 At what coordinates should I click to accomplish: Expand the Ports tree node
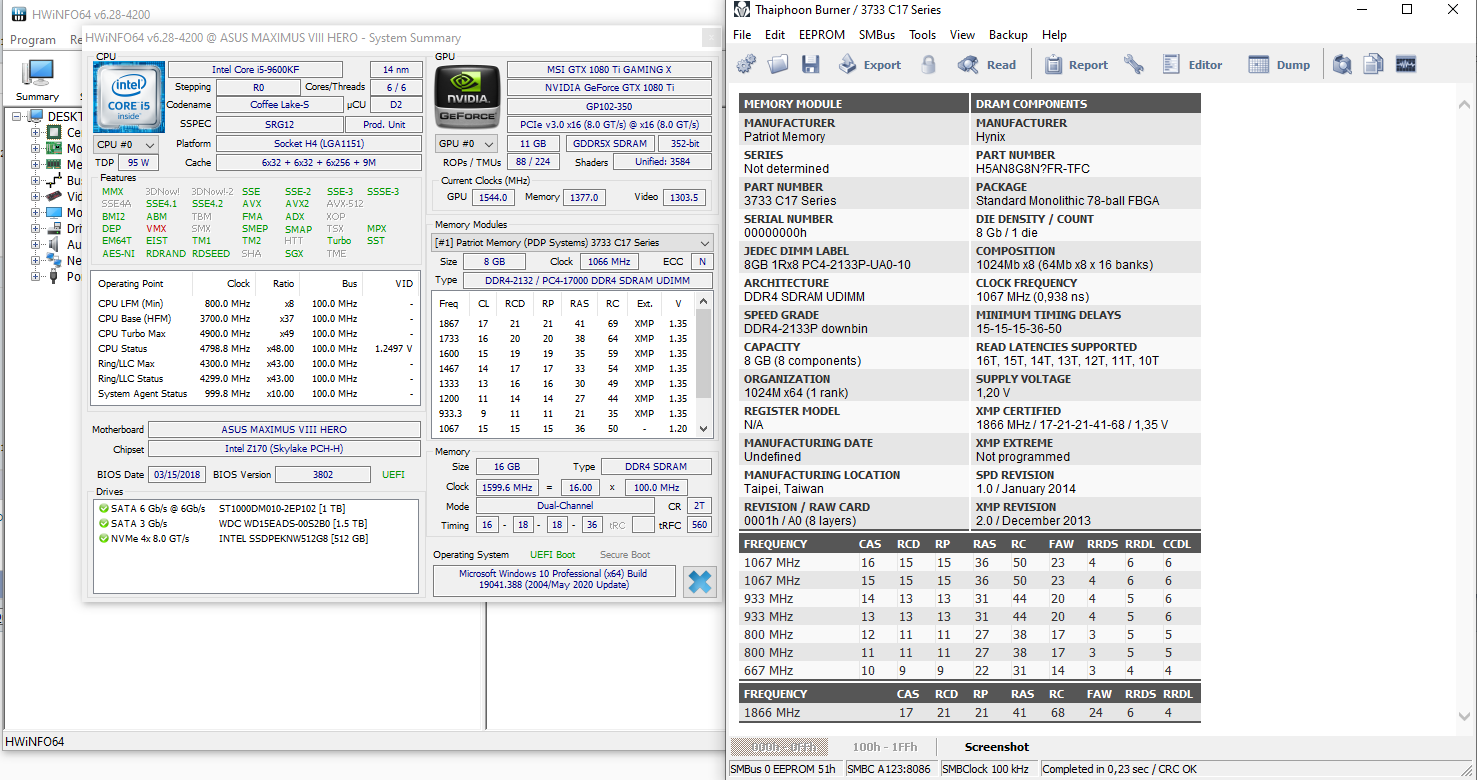36,277
